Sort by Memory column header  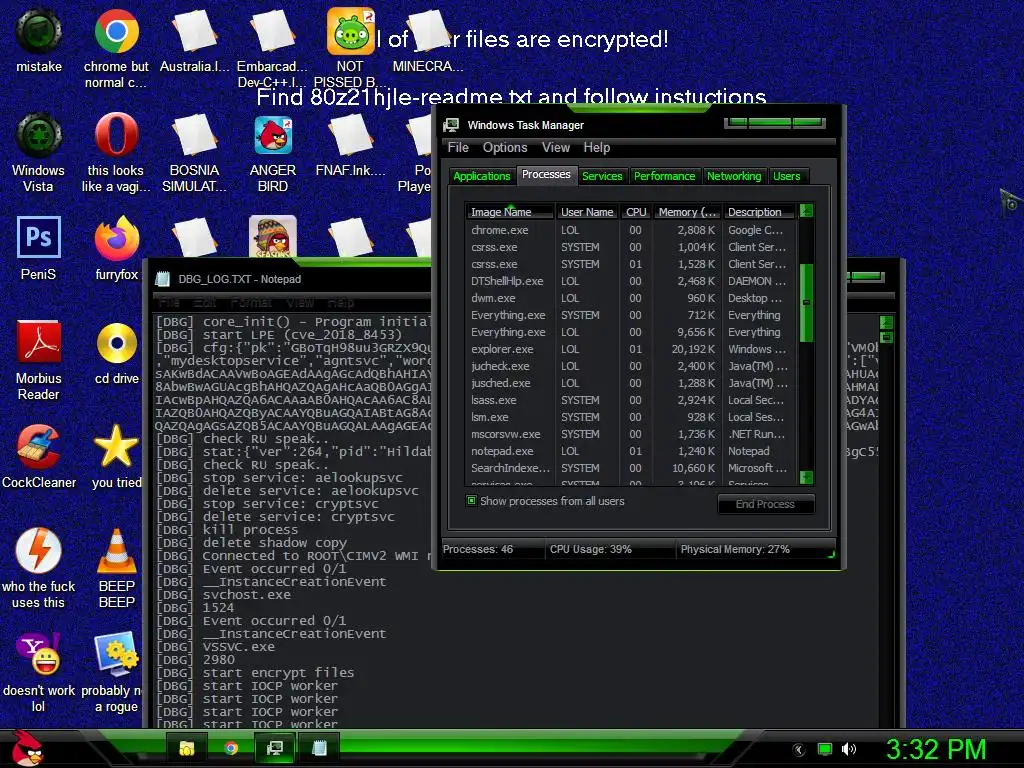pos(686,212)
